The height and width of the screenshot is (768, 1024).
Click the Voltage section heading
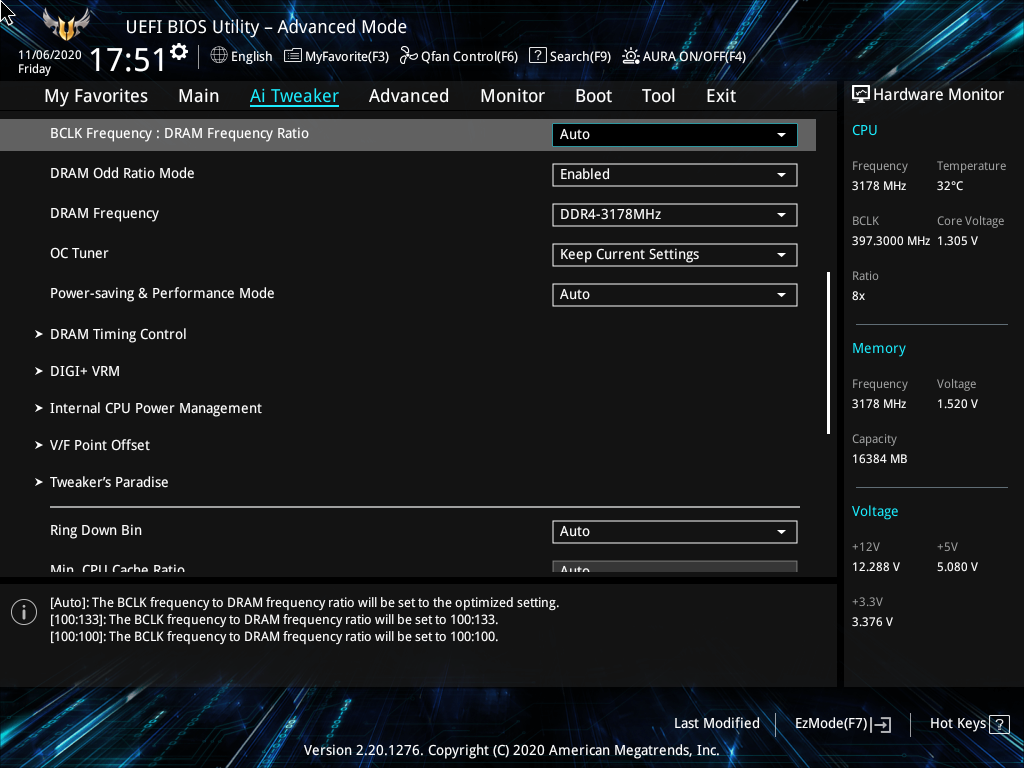(874, 511)
